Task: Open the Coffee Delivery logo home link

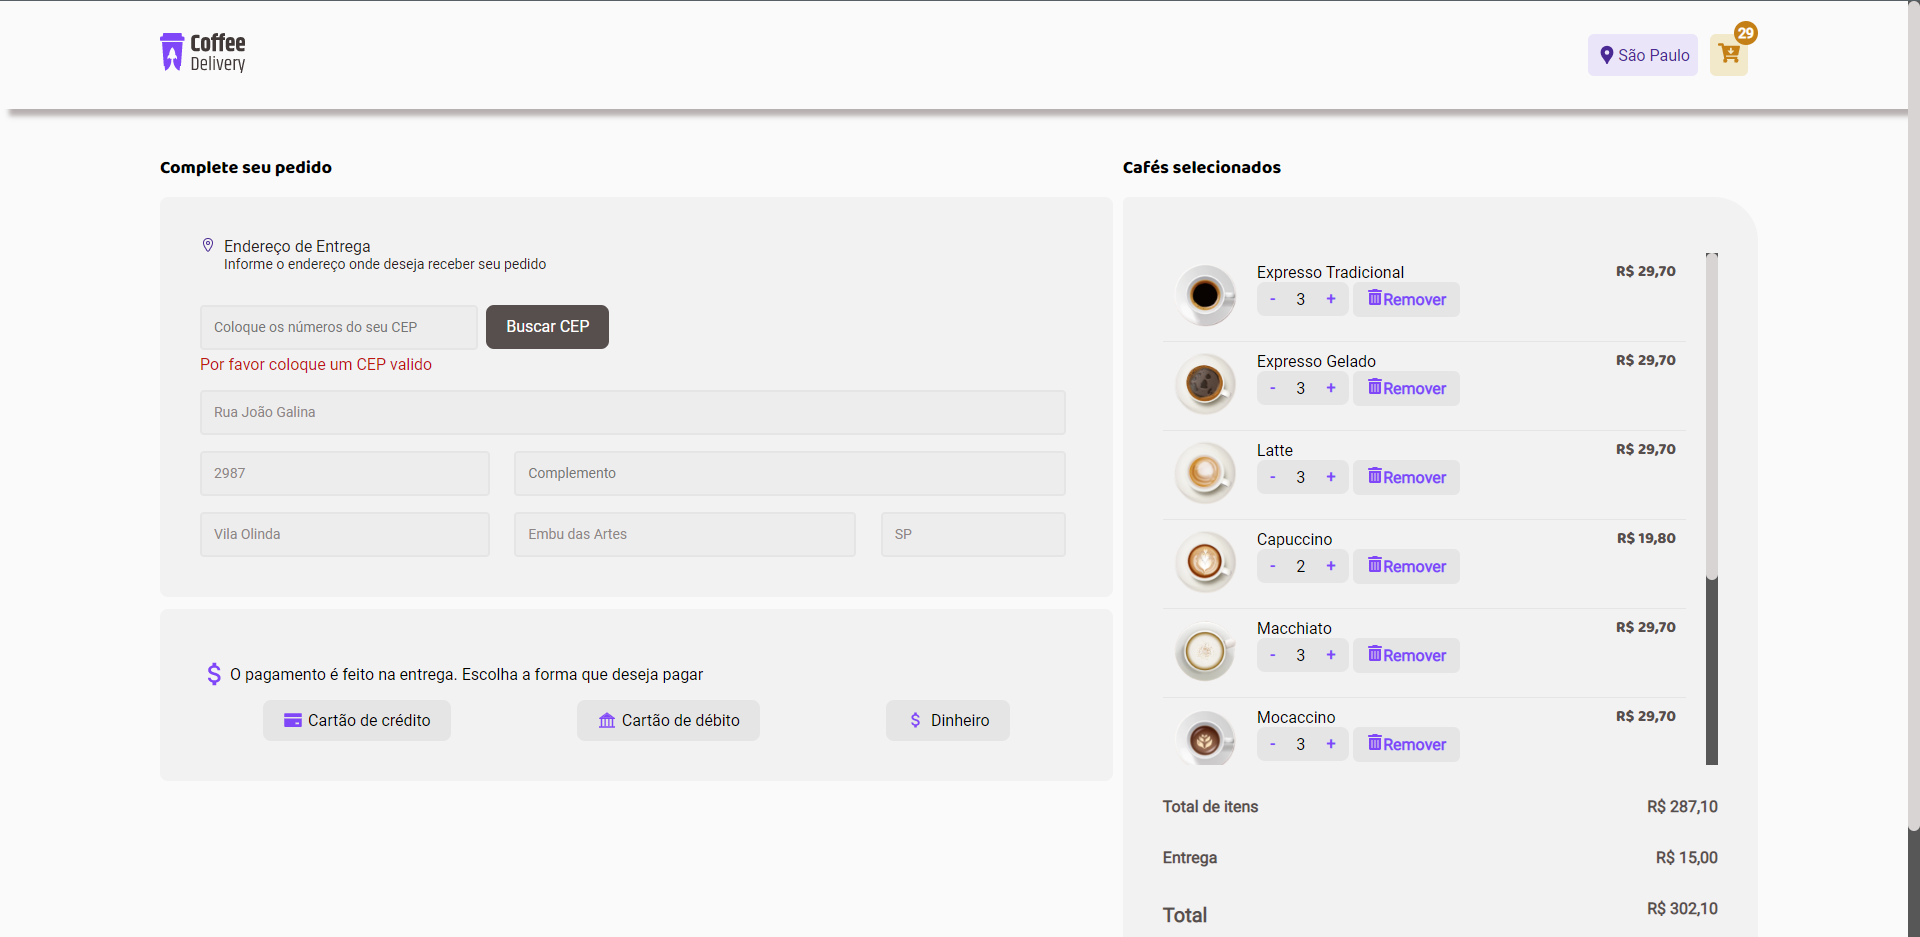Action: point(203,53)
